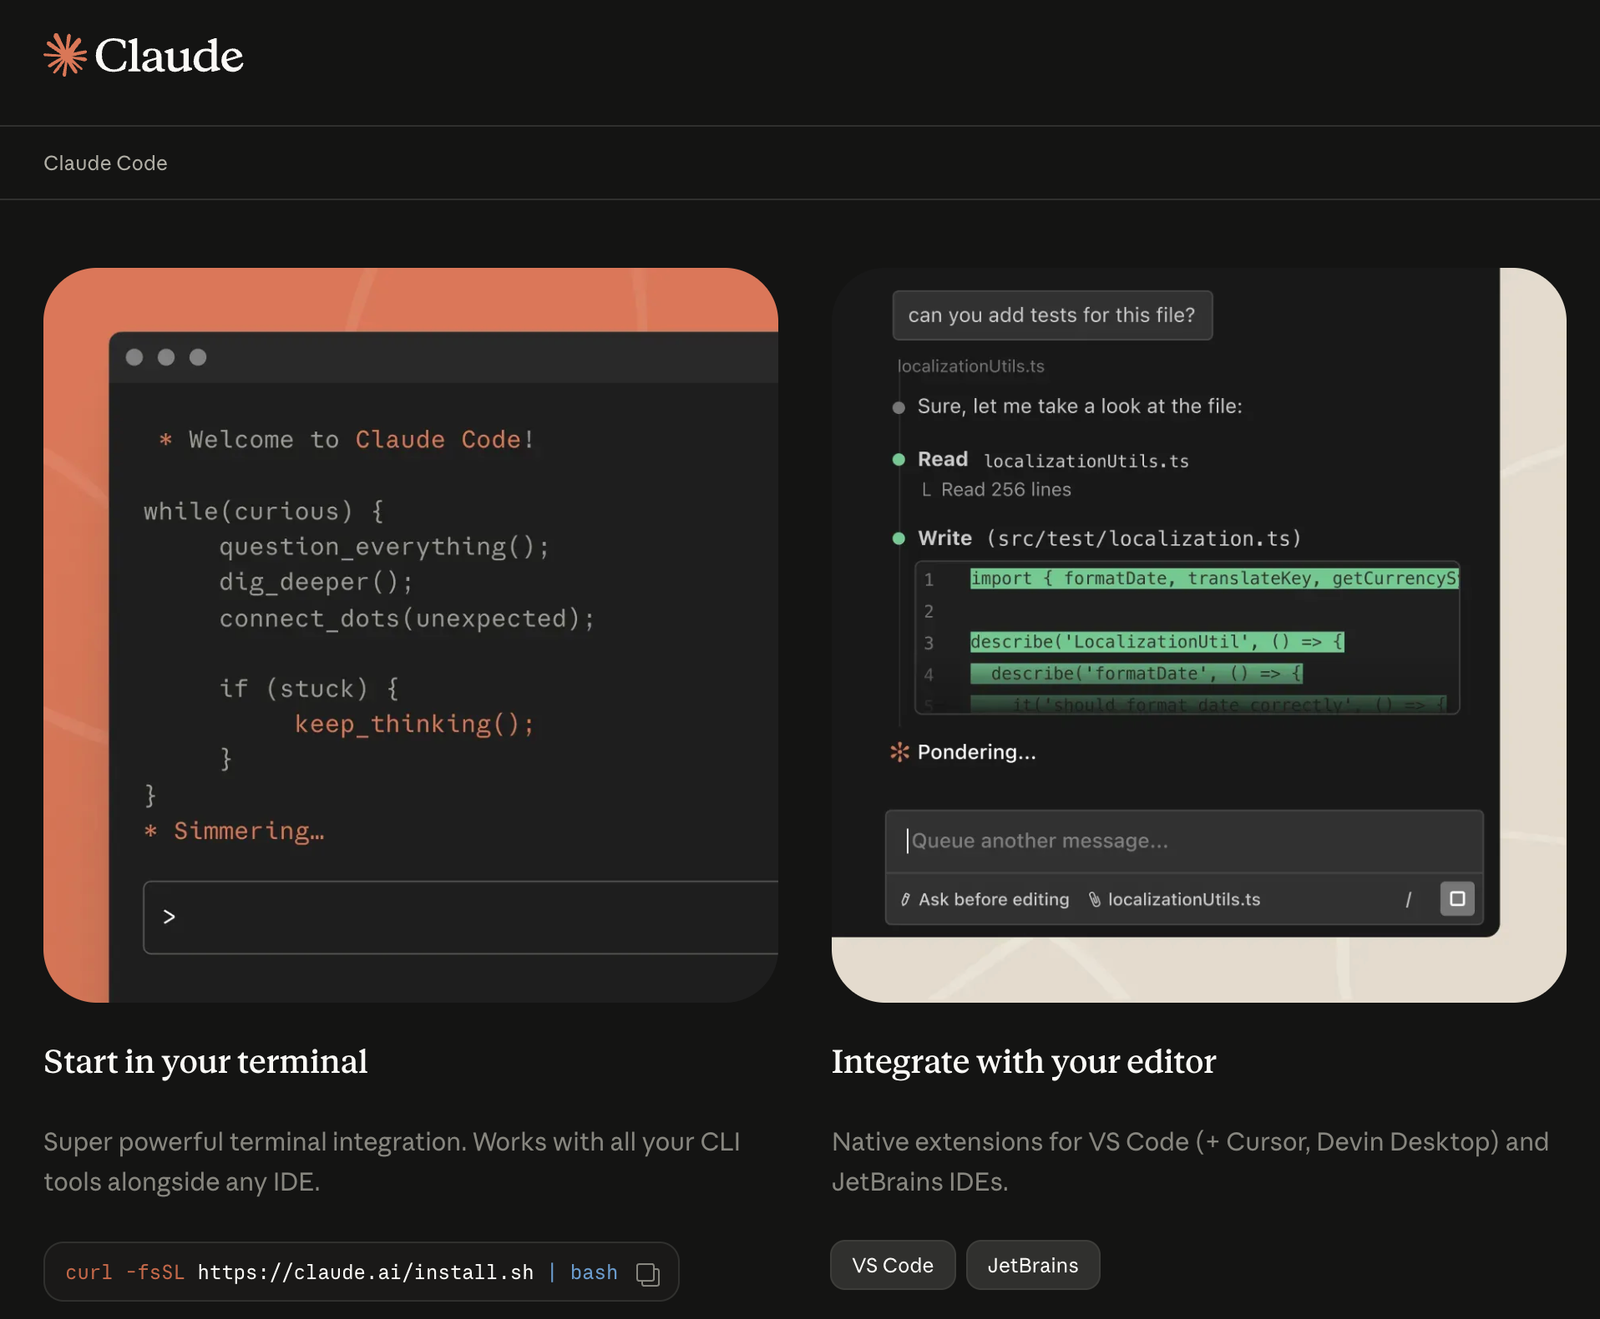This screenshot has width=1600, height=1319.
Task: Click the paperclip icon beside localizationUtils.ts
Action: [x=1095, y=900]
